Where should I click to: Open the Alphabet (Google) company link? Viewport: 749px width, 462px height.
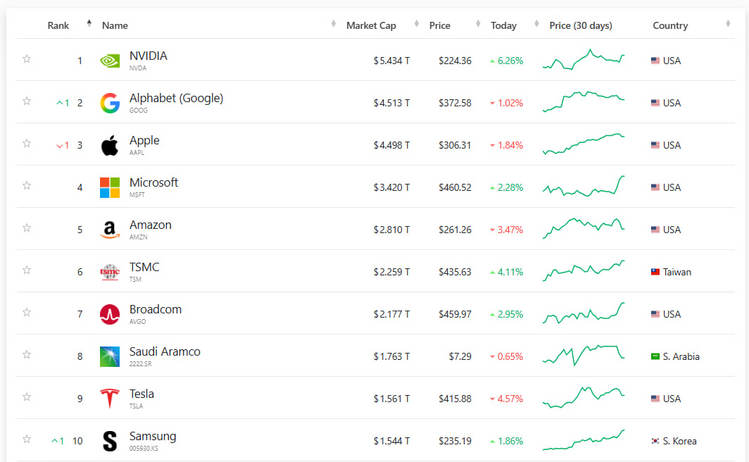click(176, 98)
